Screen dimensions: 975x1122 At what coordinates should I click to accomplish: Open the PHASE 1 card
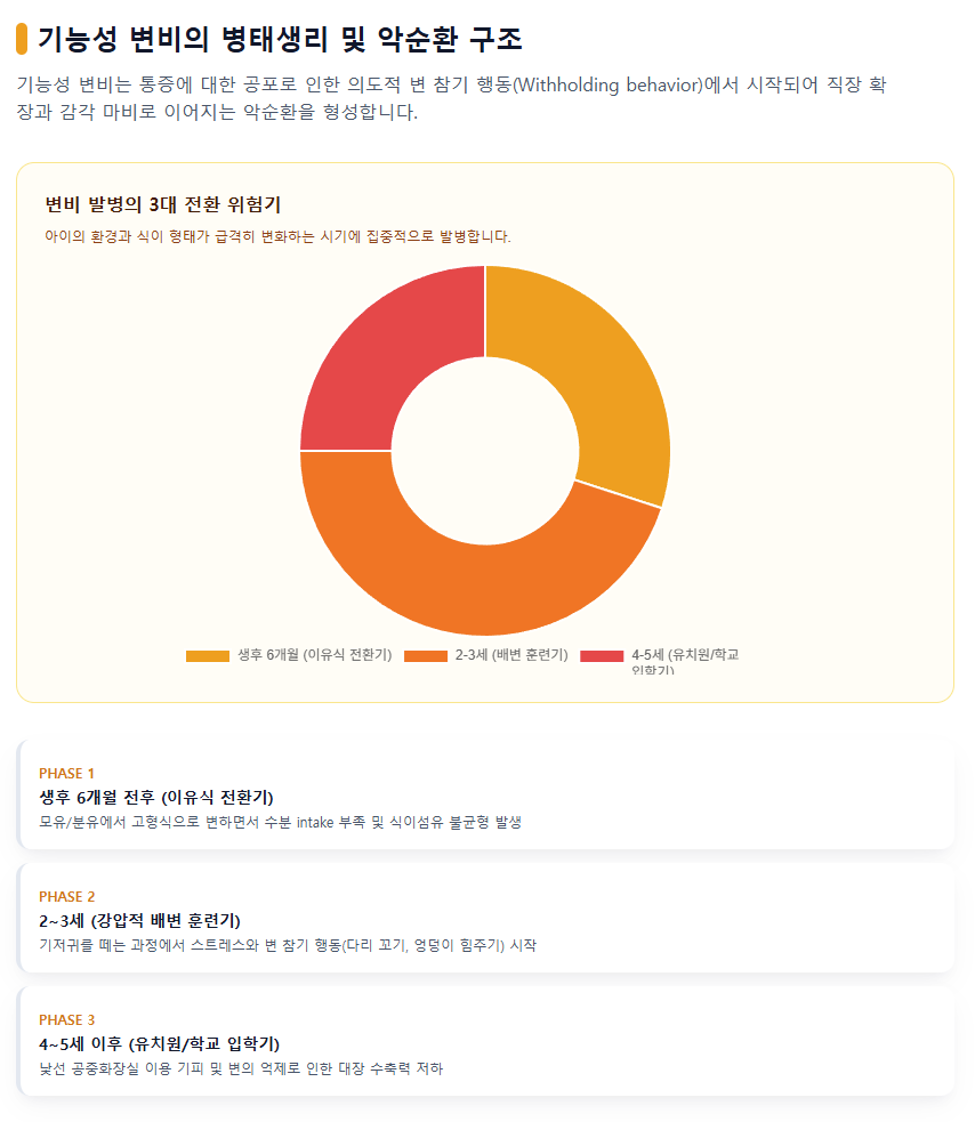[486, 795]
